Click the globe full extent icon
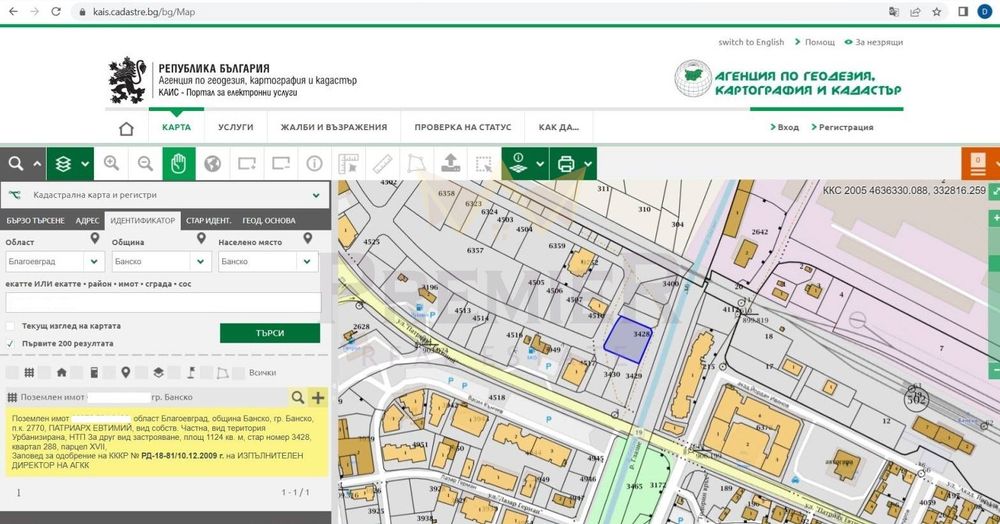Screen dimensions: 1000x524 [211, 164]
